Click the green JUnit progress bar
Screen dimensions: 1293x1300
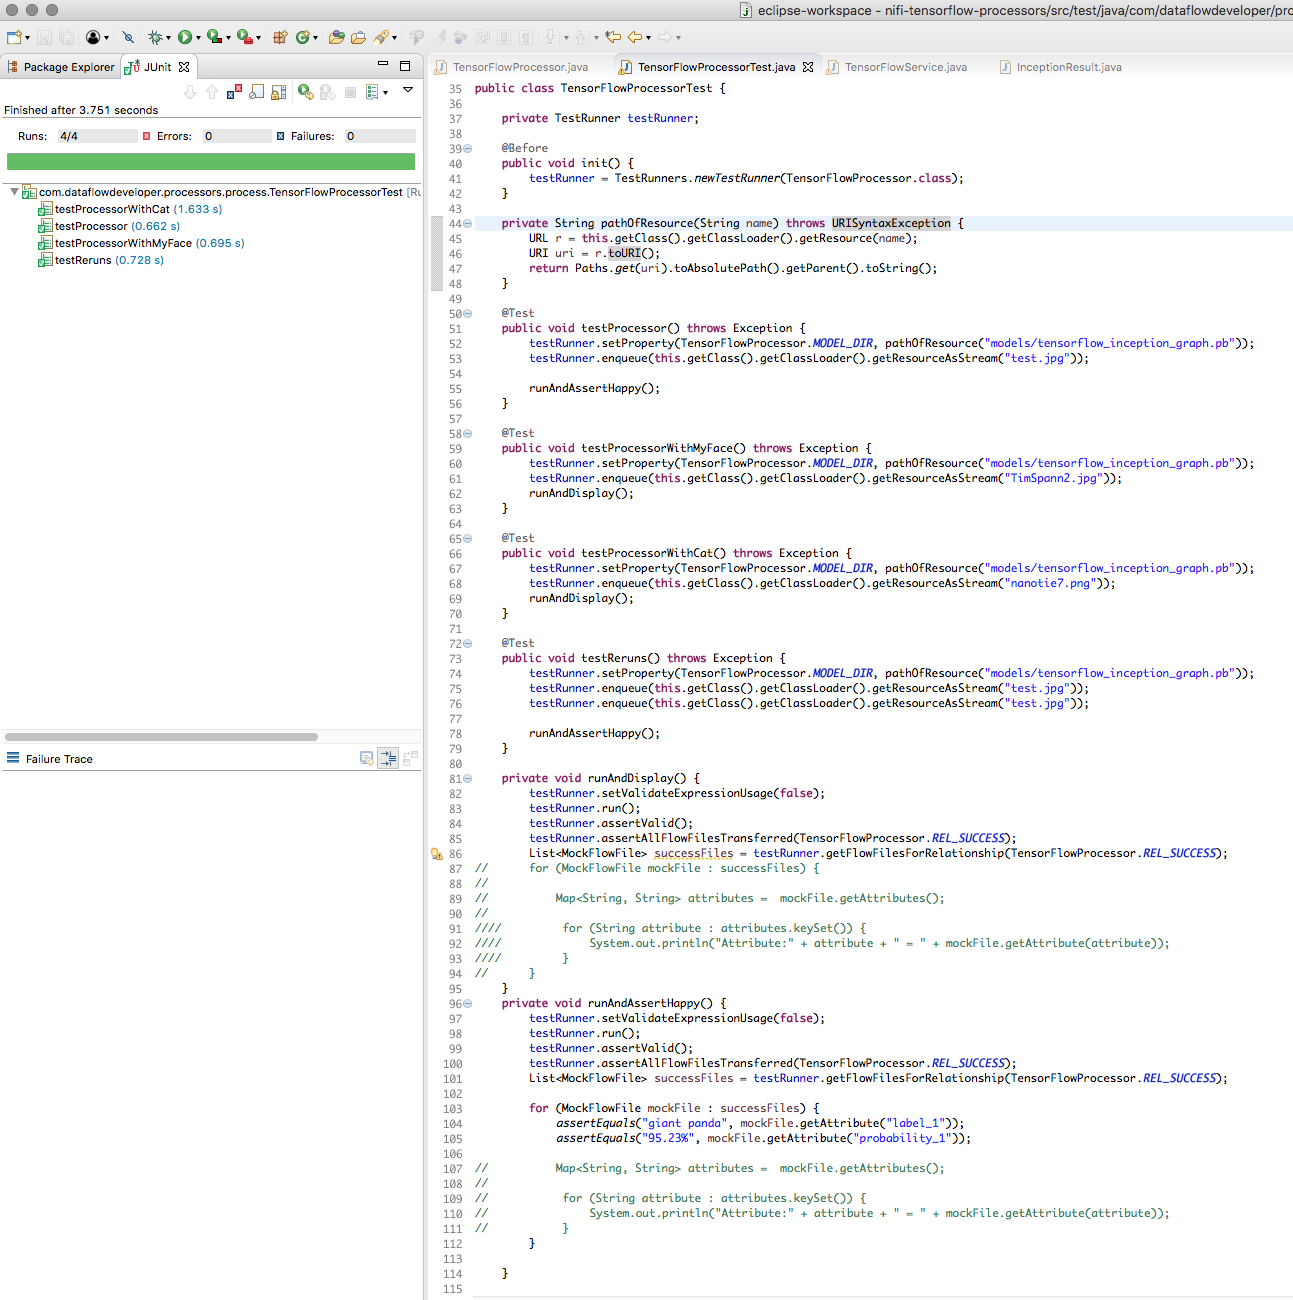point(212,161)
